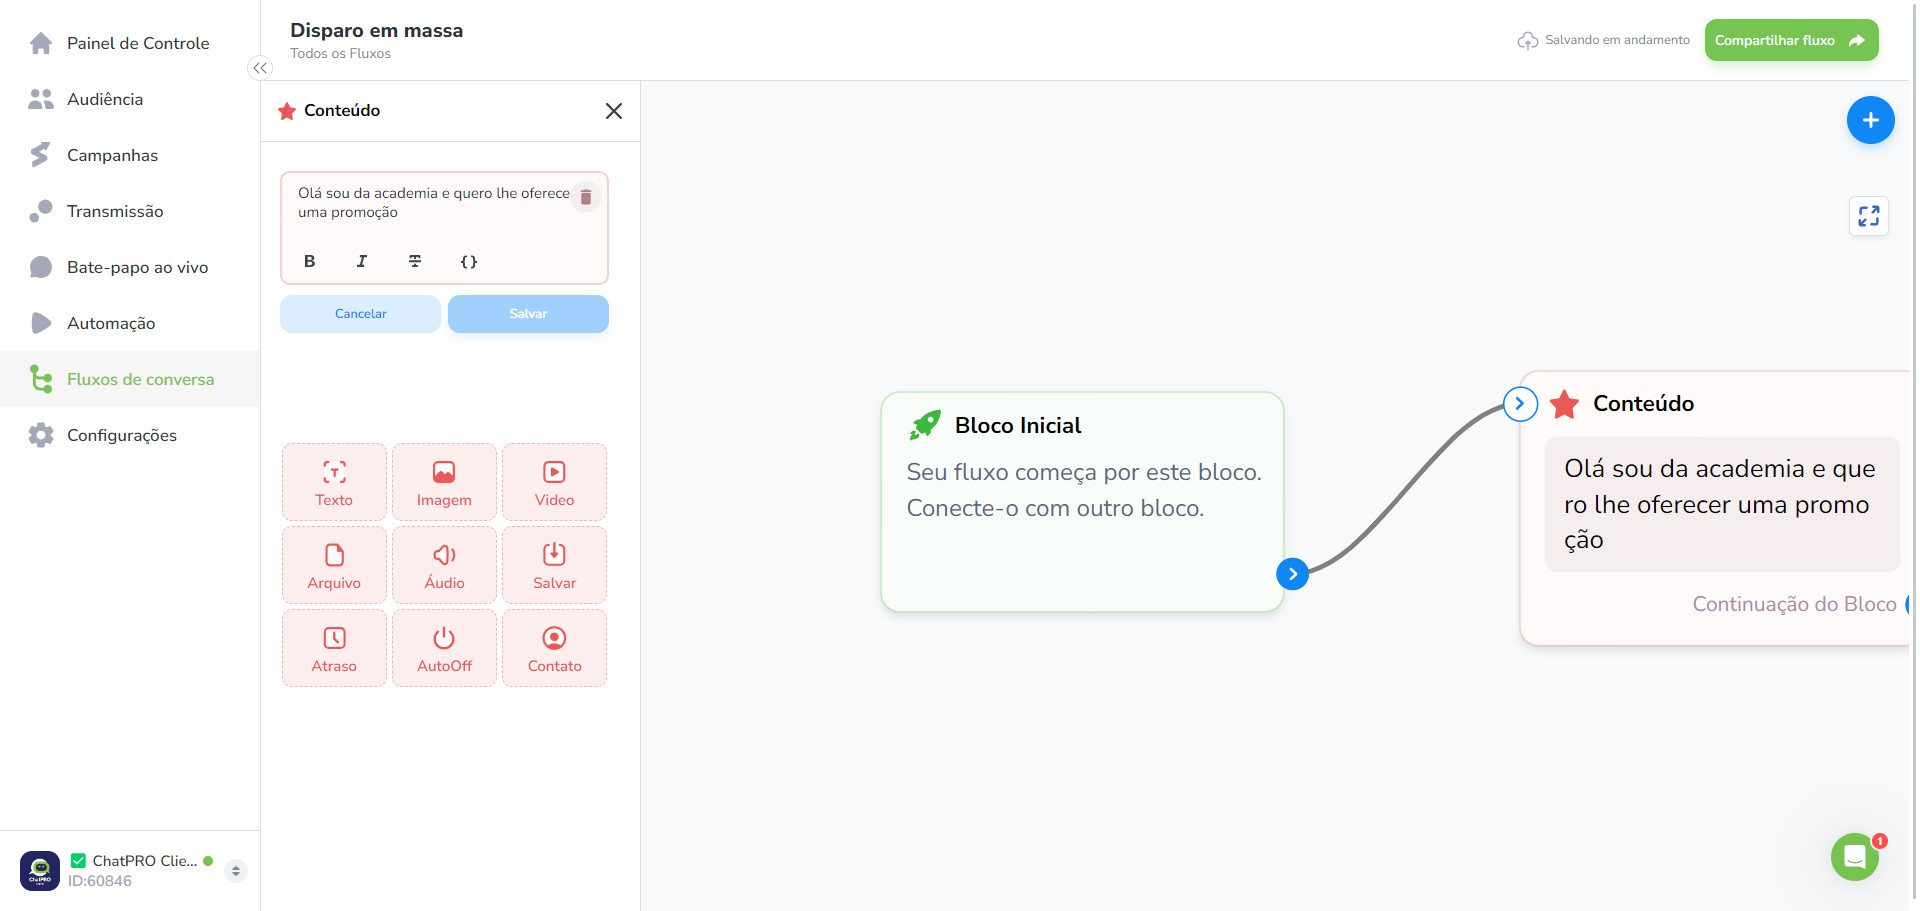Image resolution: width=1920 pixels, height=911 pixels.
Task: Click Compartilhar fluxo button
Action: [x=1791, y=40]
